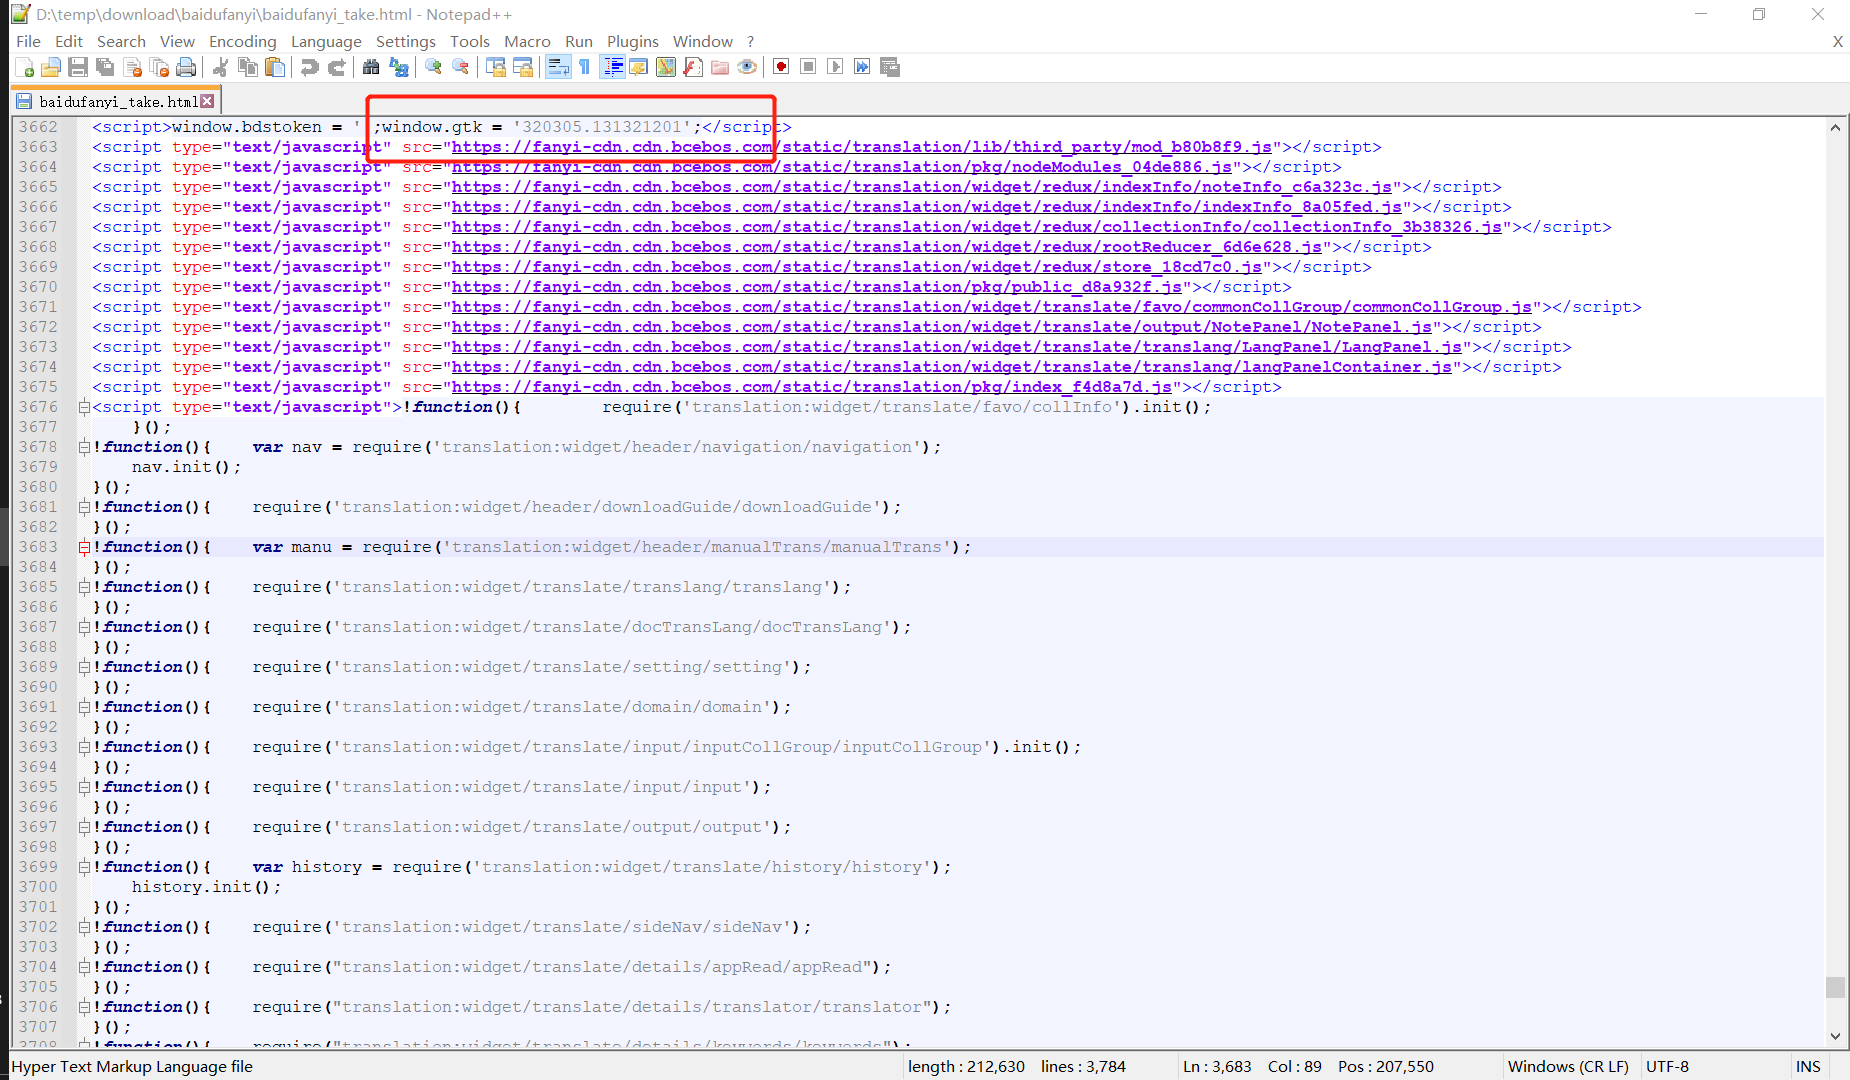Click the mod_b80b8f9.js script link

tap(861, 147)
